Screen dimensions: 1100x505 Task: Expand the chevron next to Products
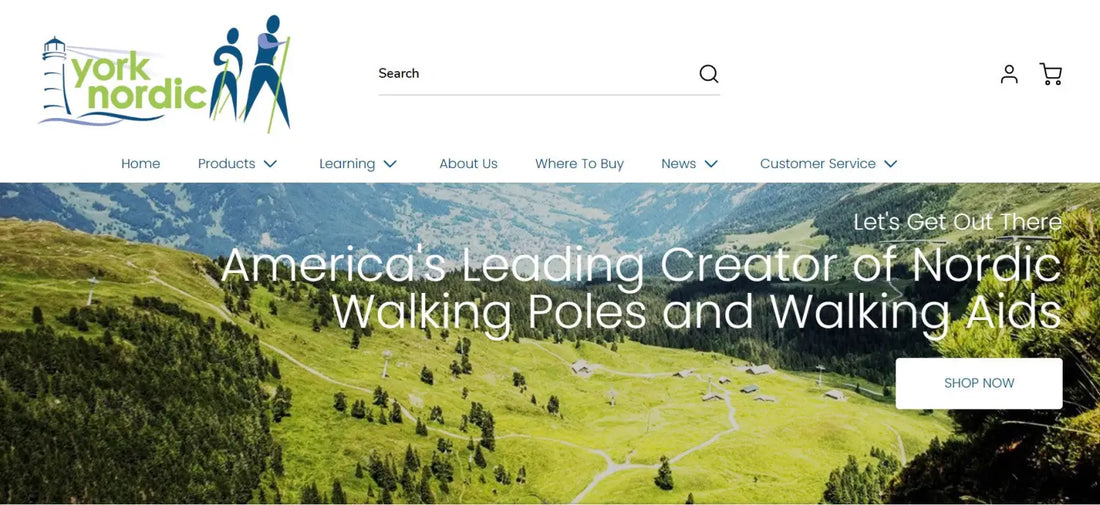pyautogui.click(x=271, y=164)
